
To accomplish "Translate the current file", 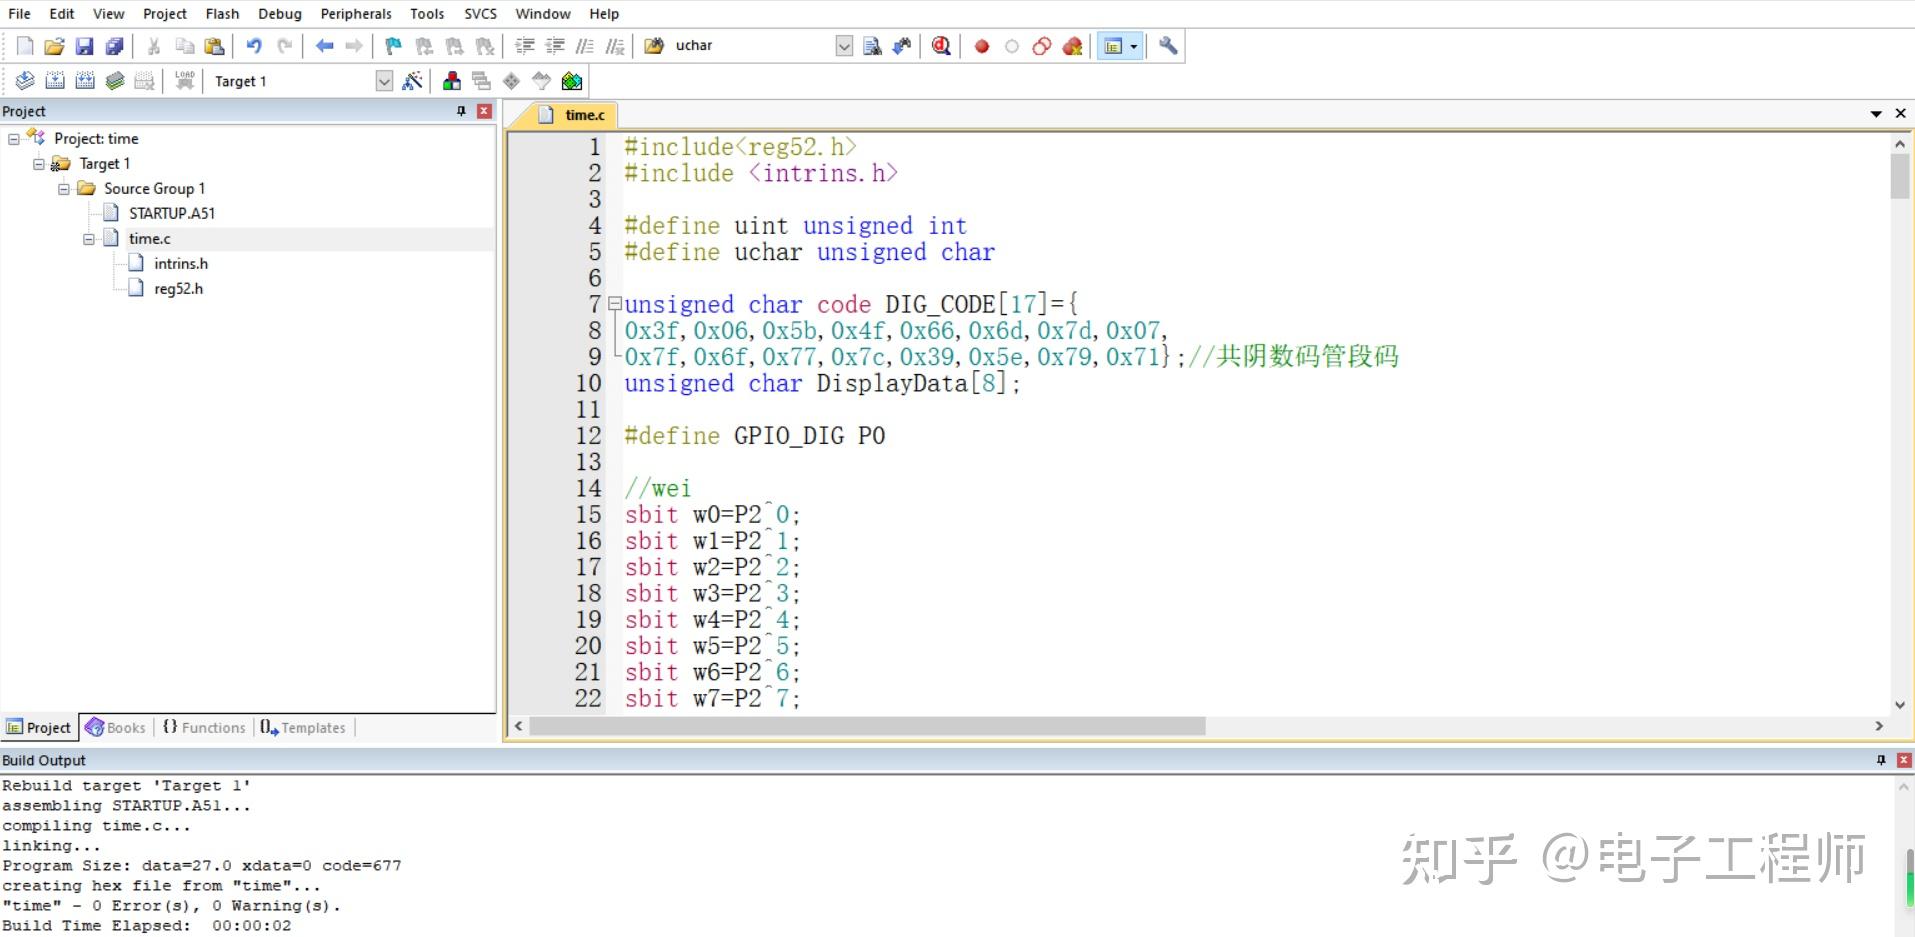I will (24, 81).
